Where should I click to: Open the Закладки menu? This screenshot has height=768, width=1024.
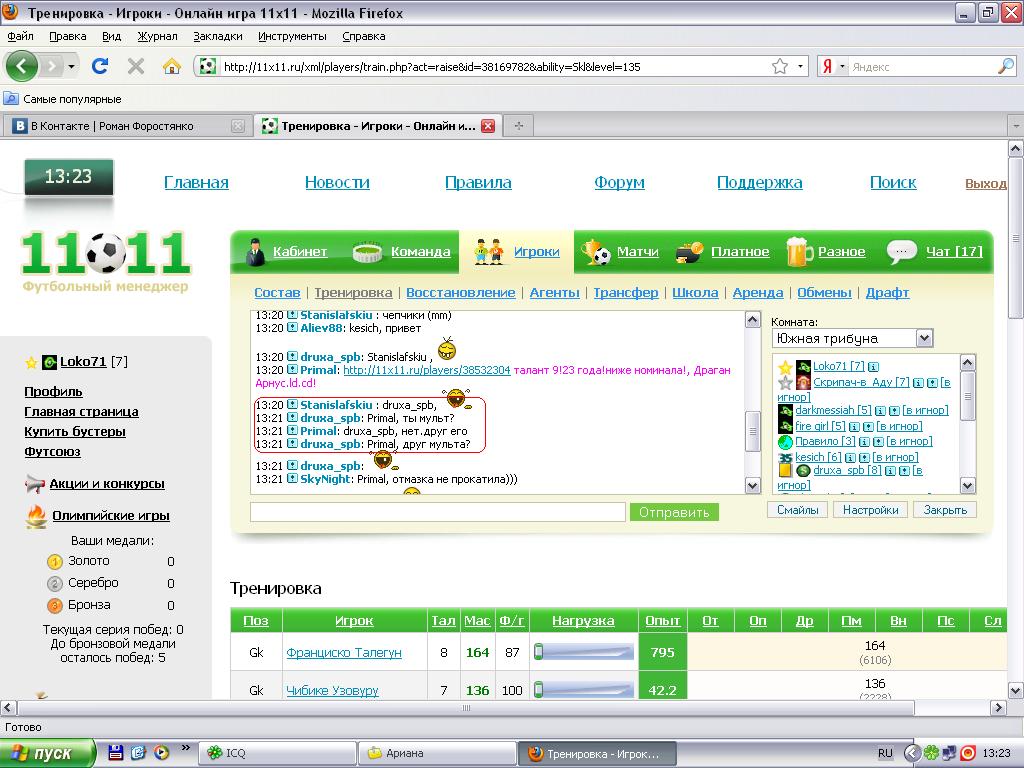pos(218,36)
